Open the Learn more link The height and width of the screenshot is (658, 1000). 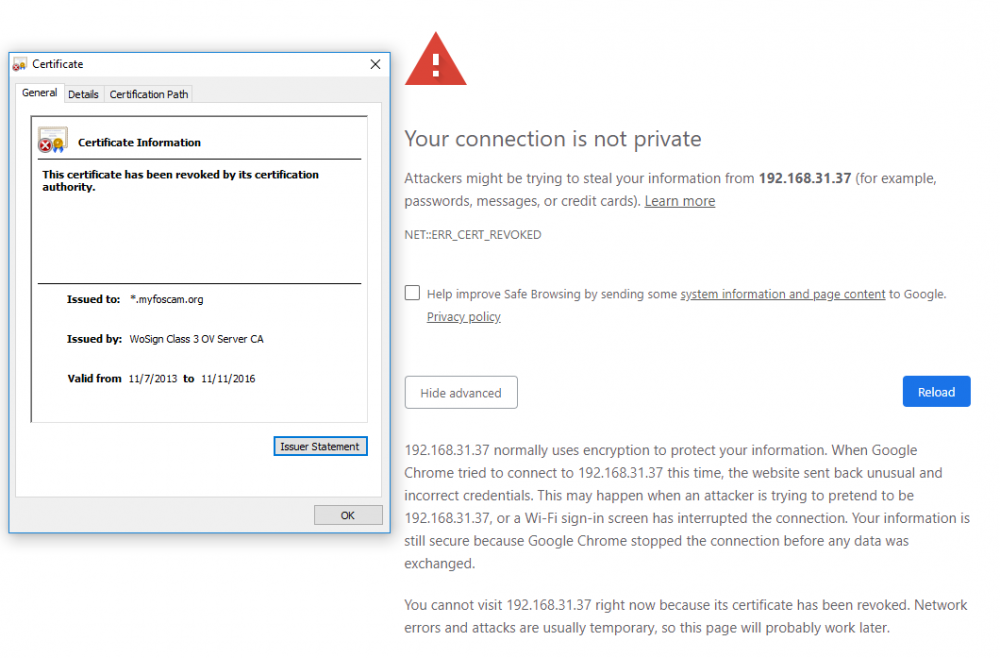tap(679, 201)
